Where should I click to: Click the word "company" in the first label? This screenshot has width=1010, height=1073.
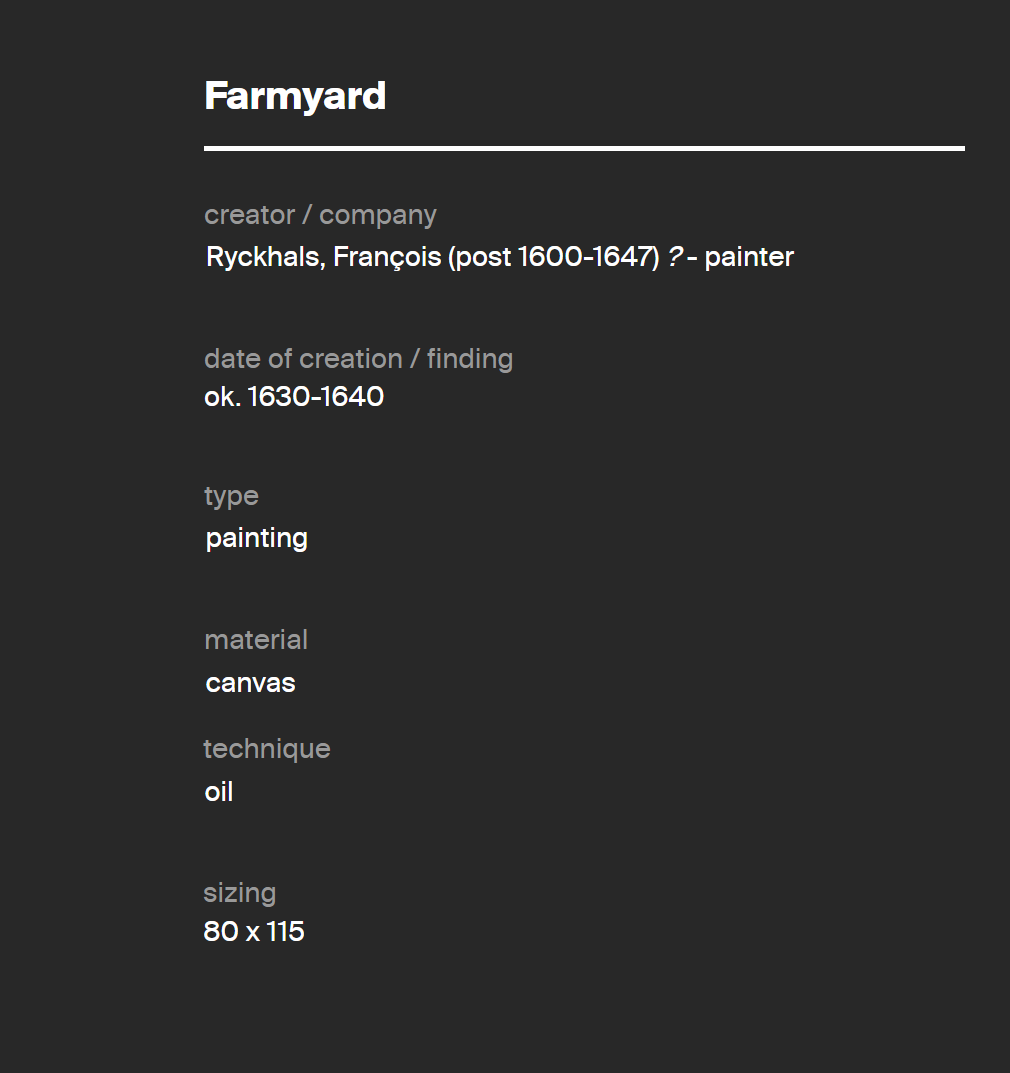pyautogui.click(x=378, y=216)
